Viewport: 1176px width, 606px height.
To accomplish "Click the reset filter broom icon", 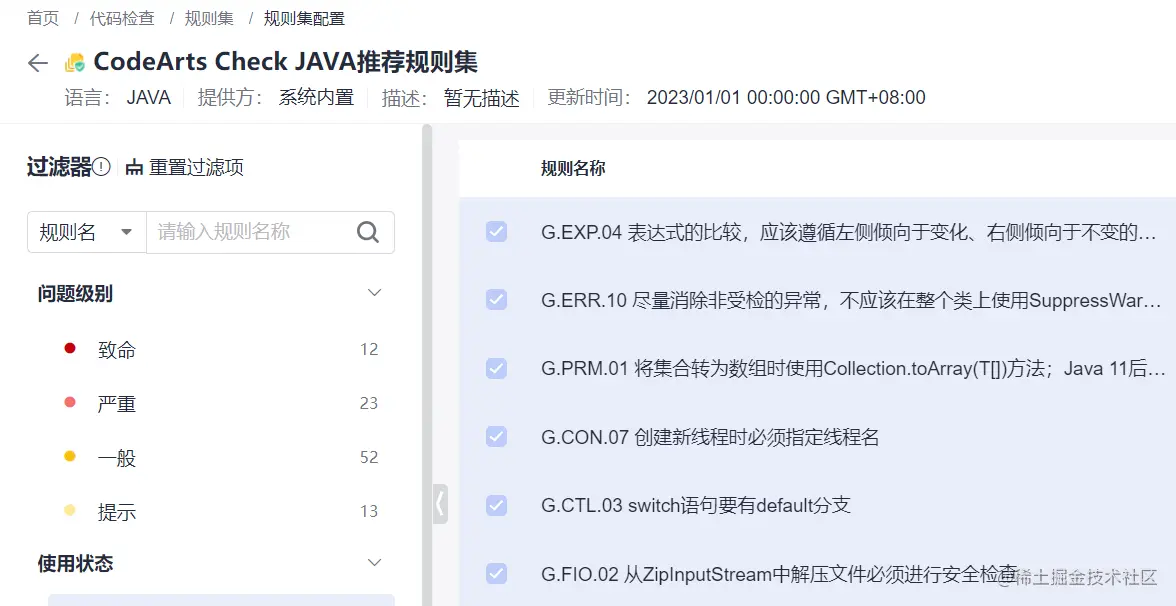I will click(x=134, y=167).
